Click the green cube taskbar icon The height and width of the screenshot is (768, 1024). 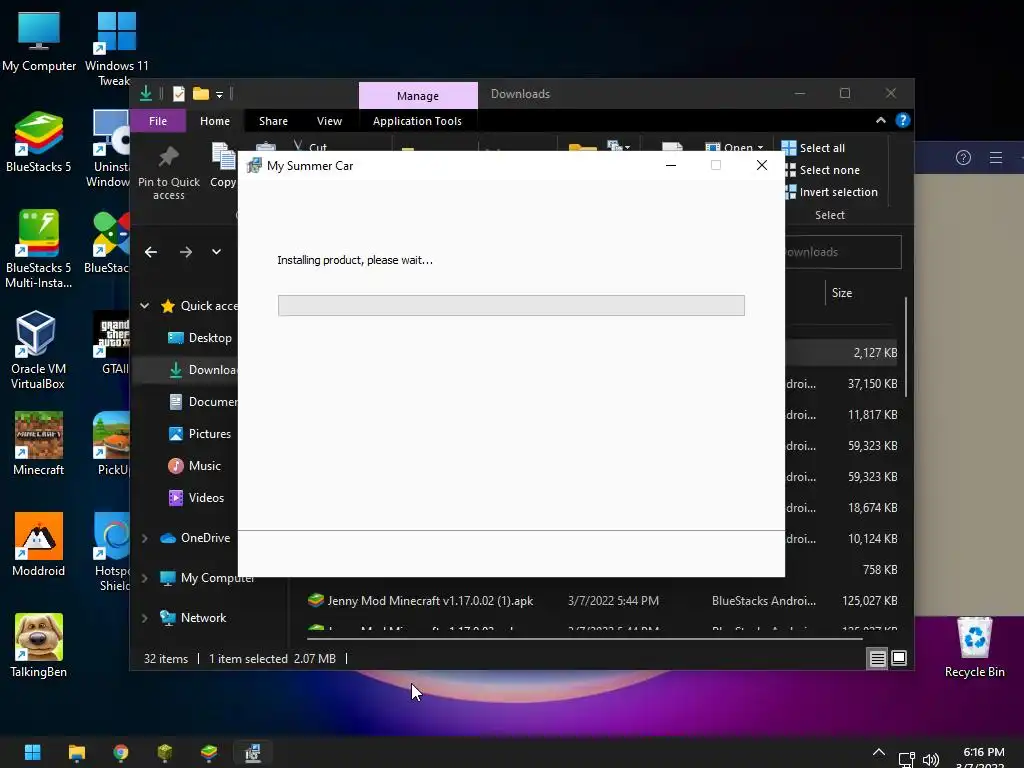coord(165,752)
